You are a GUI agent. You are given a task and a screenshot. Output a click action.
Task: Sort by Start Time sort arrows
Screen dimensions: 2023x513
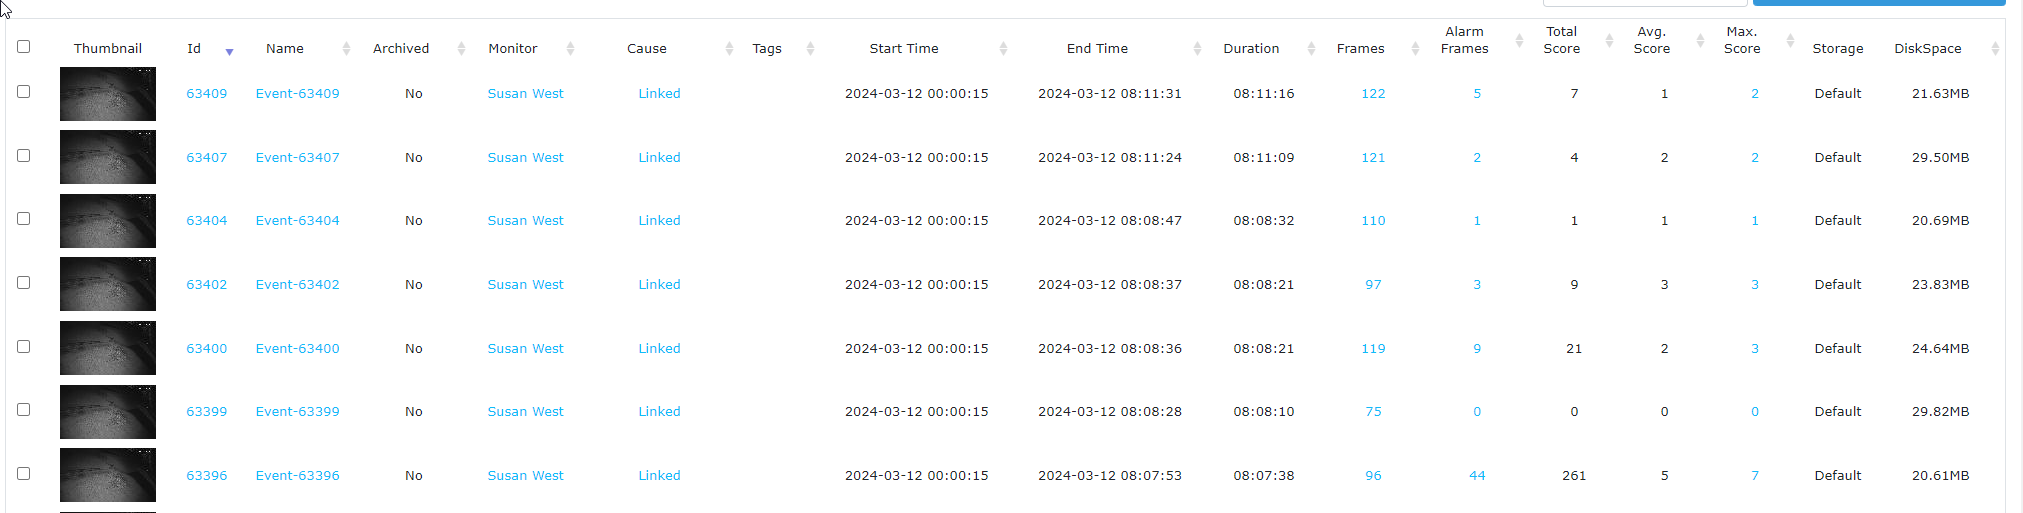click(x=1003, y=48)
